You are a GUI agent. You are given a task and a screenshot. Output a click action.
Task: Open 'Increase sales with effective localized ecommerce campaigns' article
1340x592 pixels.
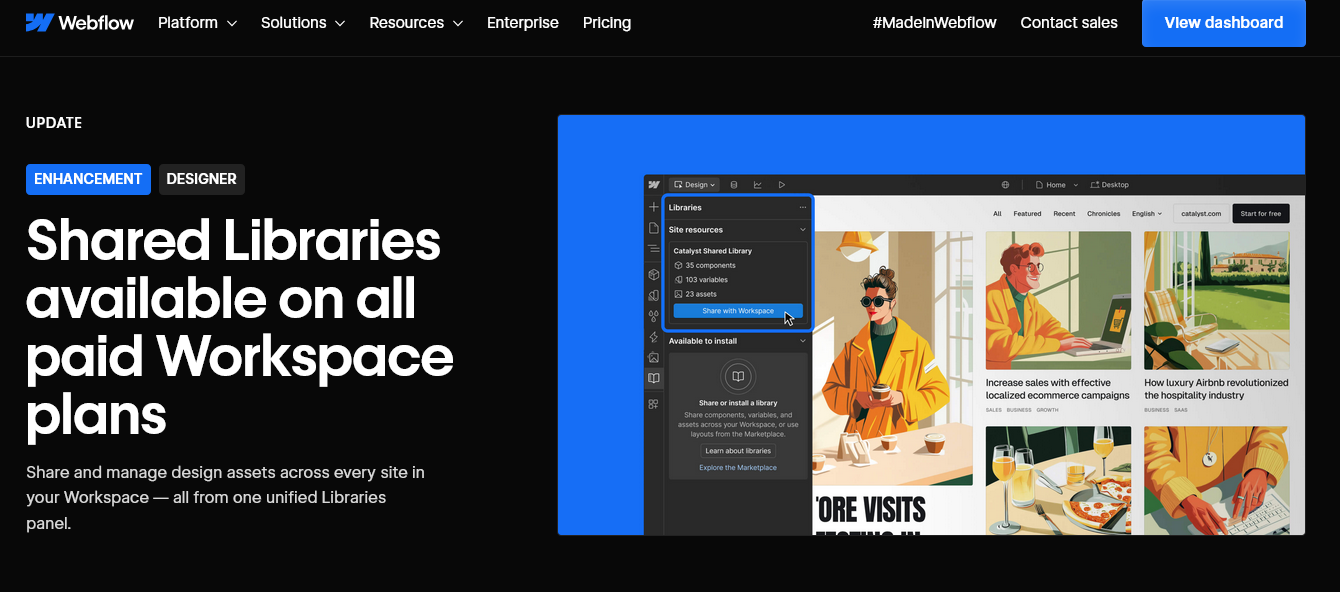pos(1057,389)
